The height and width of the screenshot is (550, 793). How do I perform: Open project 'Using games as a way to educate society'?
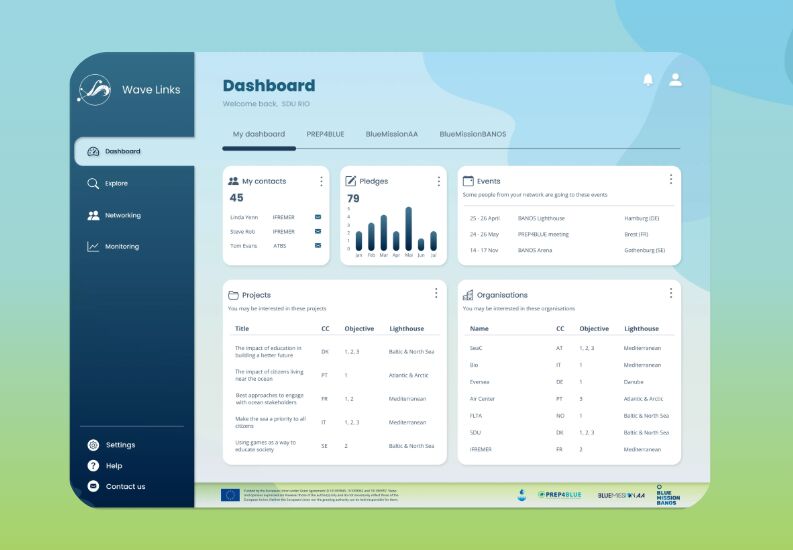point(335,446)
